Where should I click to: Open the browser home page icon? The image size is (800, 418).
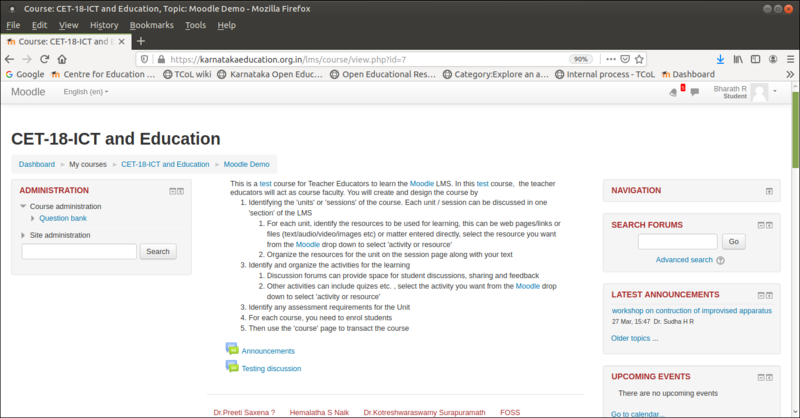point(62,59)
